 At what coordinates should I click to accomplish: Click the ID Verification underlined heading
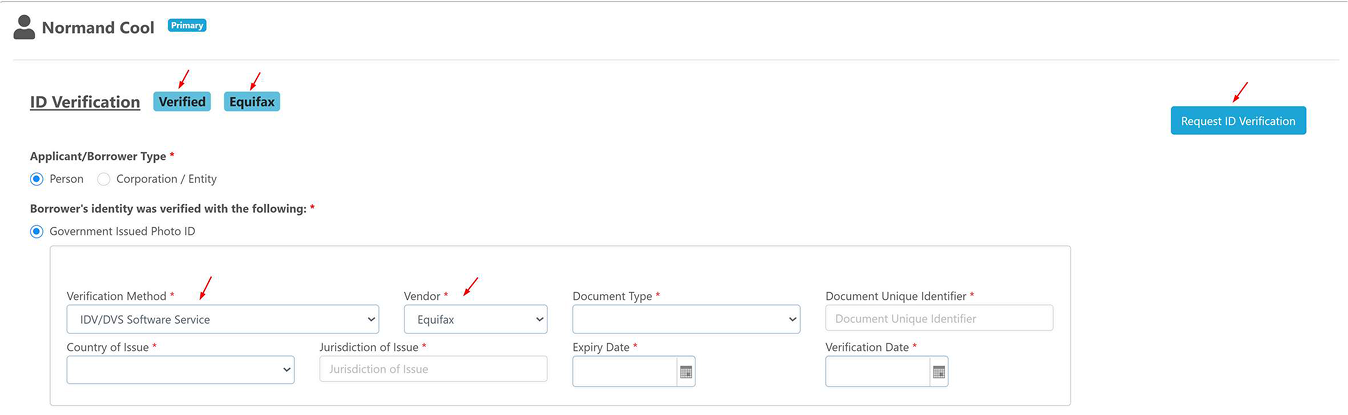(85, 102)
